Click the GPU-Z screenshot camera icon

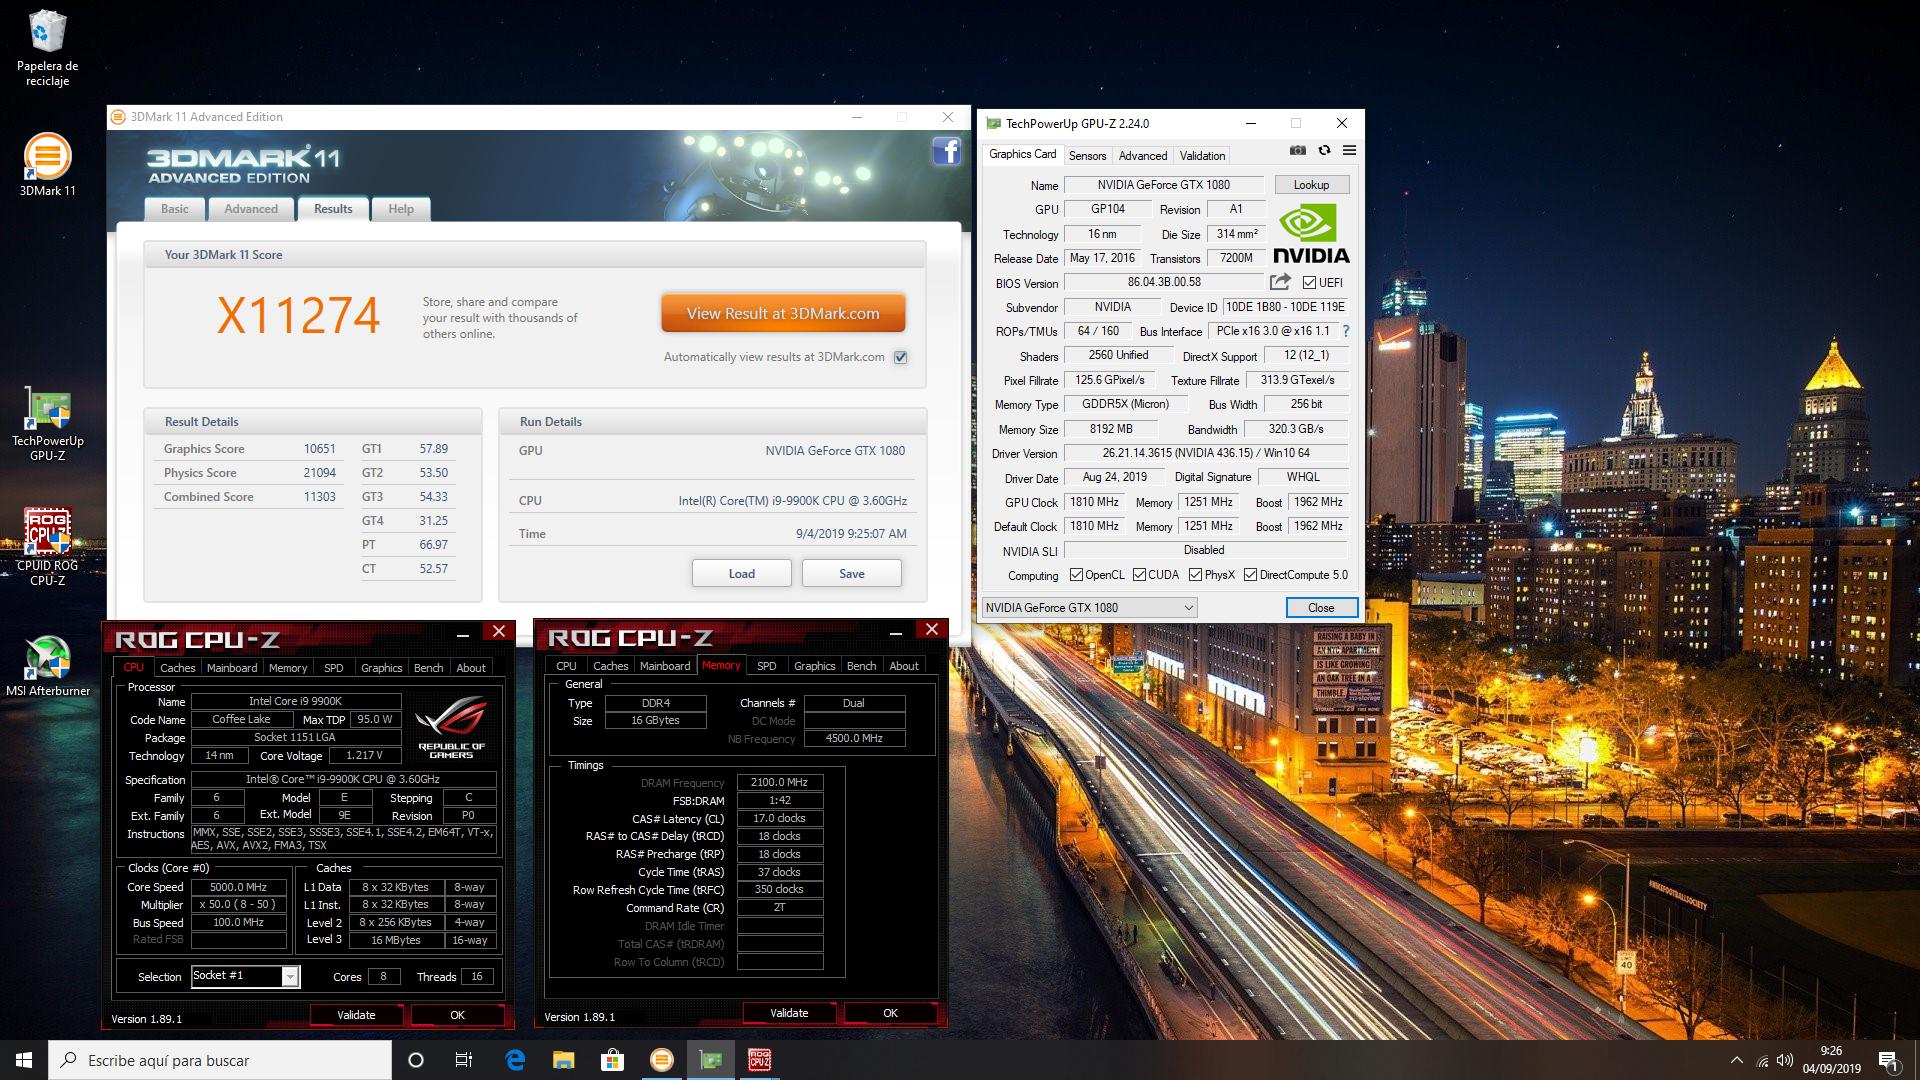(1298, 151)
